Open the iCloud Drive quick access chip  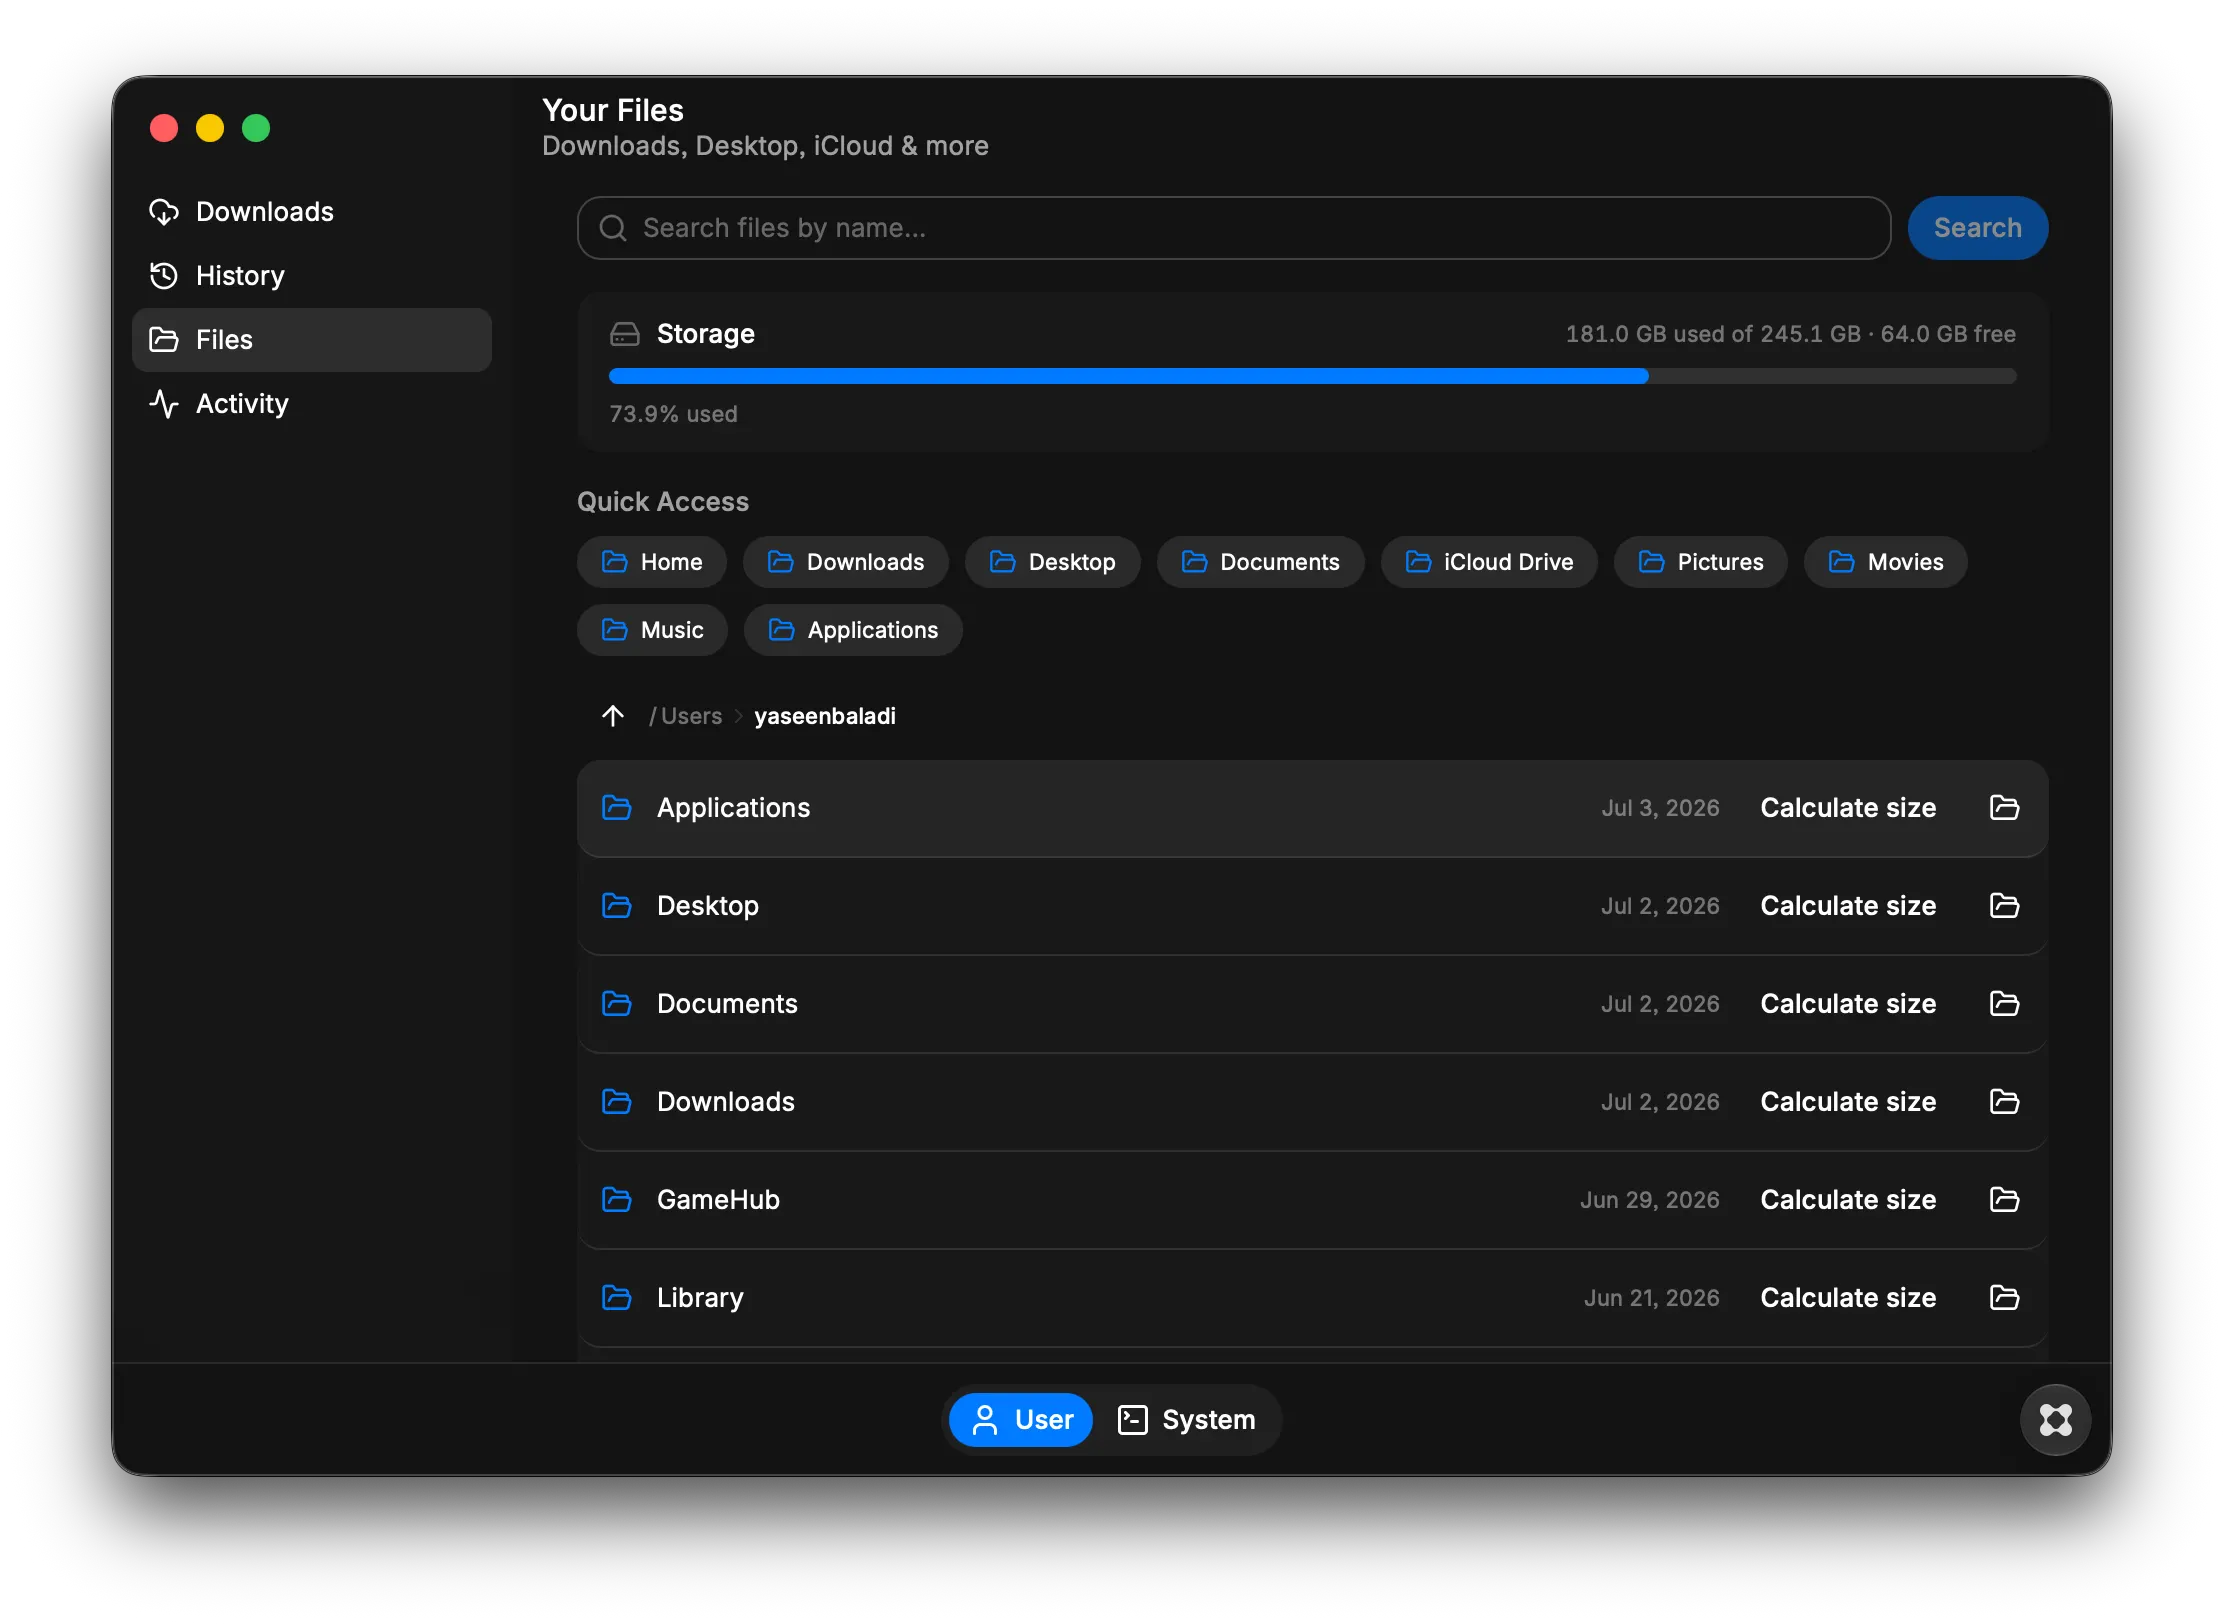[x=1489, y=562]
